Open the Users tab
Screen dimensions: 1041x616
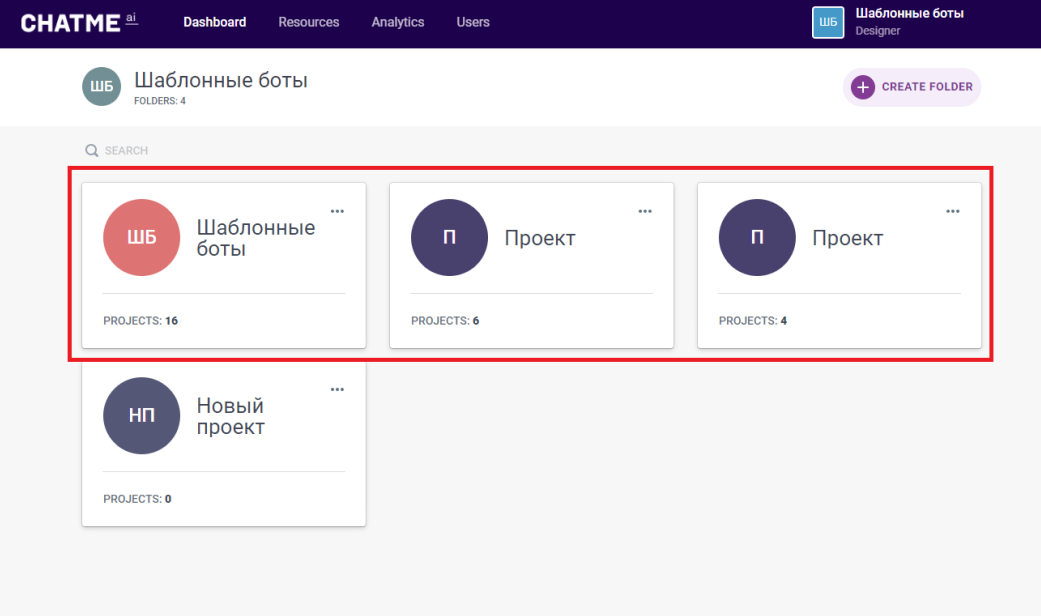tap(473, 22)
